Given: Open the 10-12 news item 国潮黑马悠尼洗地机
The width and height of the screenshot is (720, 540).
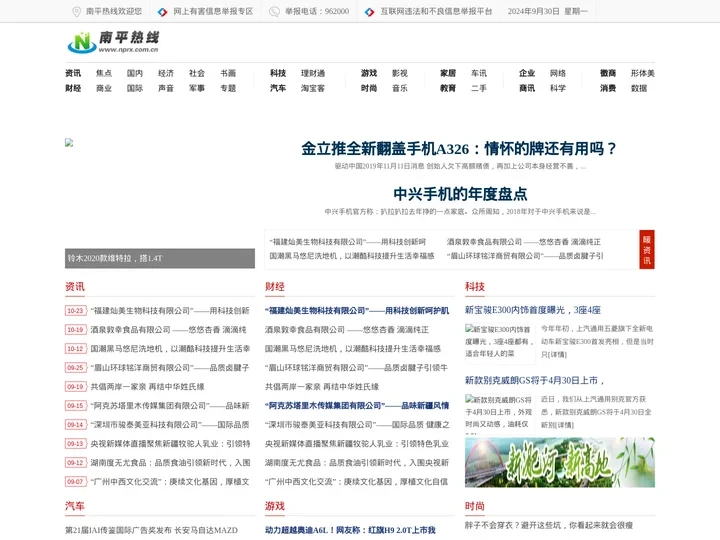Looking at the screenshot, I should (x=170, y=349).
